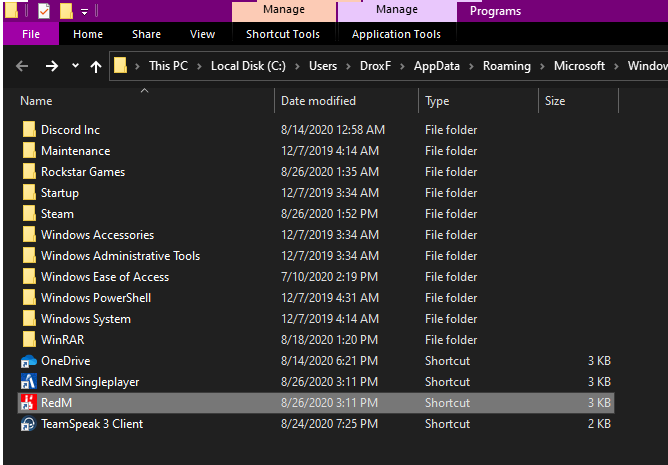Click the WinRAR folder icon
The image size is (668, 465).
click(29, 340)
